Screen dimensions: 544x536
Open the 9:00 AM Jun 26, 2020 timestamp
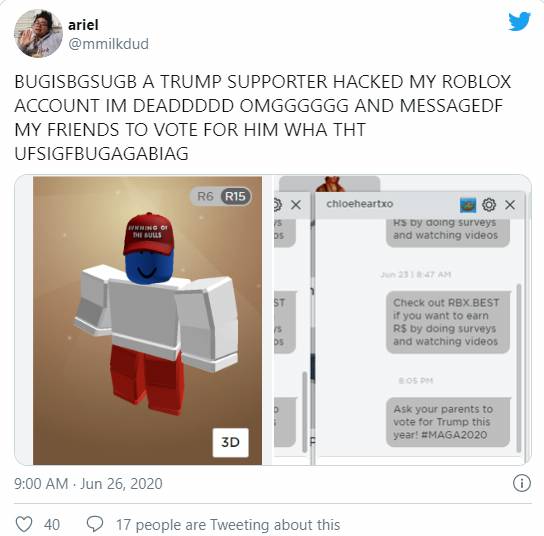[88, 484]
